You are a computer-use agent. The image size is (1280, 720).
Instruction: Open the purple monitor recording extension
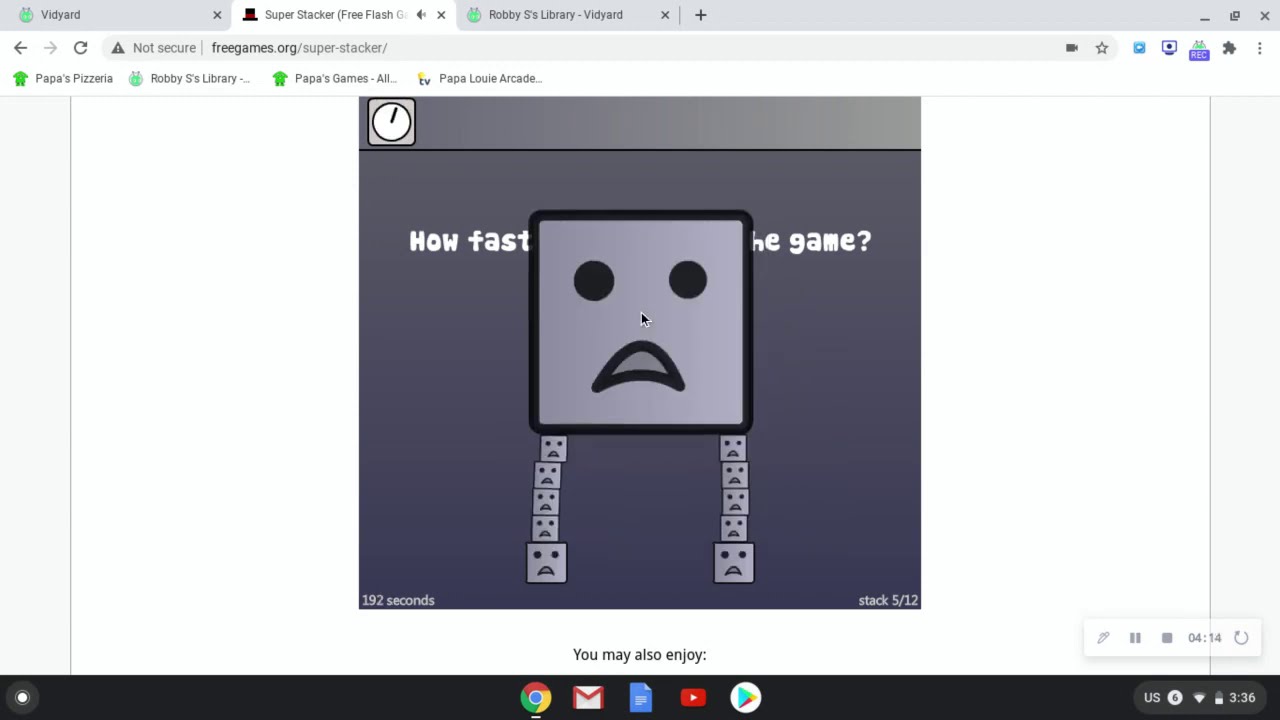1169,48
